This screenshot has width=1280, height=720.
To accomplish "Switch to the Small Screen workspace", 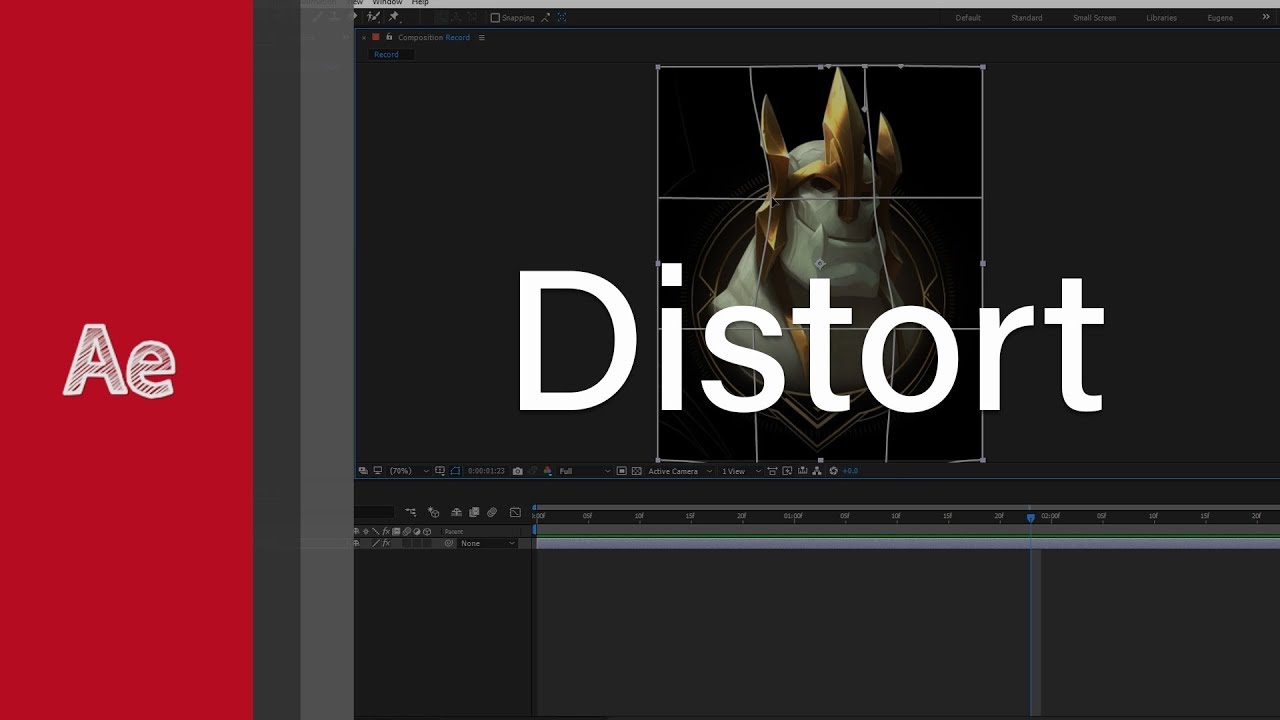I will point(1094,18).
